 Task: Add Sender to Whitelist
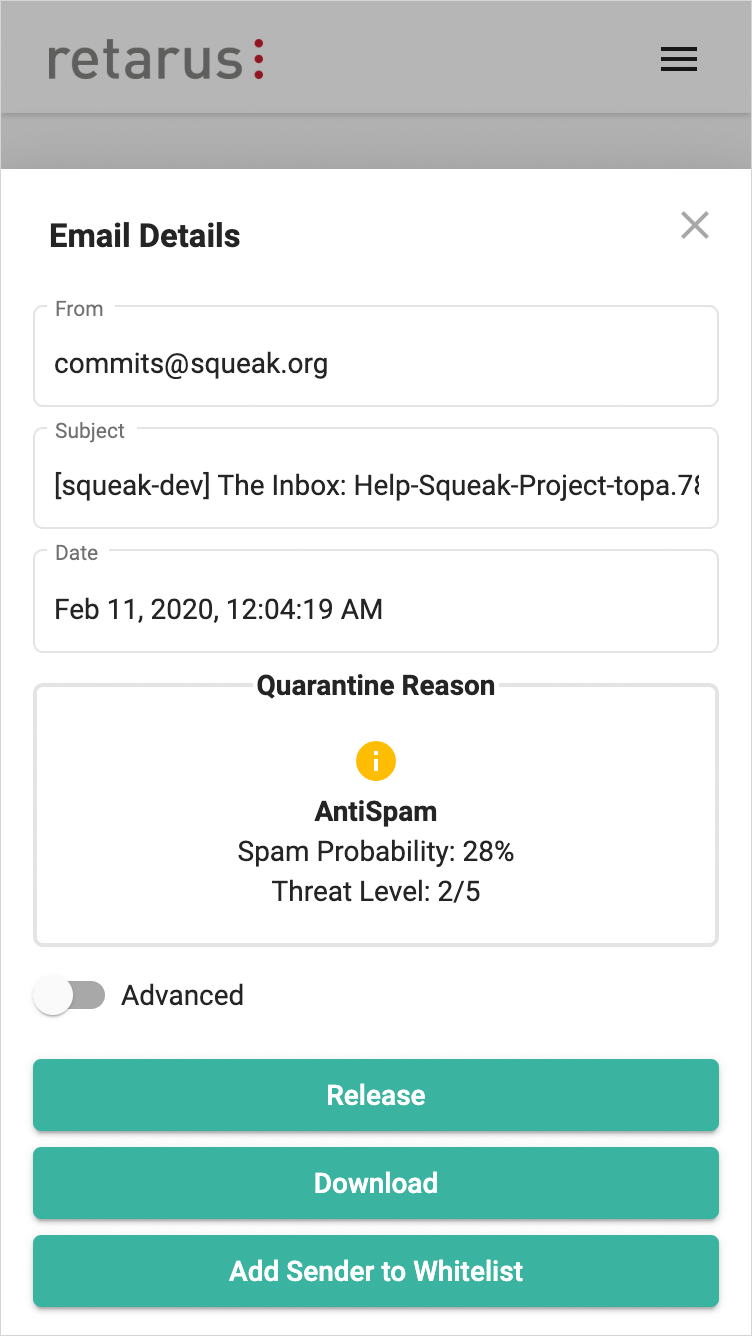pyautogui.click(x=376, y=1271)
